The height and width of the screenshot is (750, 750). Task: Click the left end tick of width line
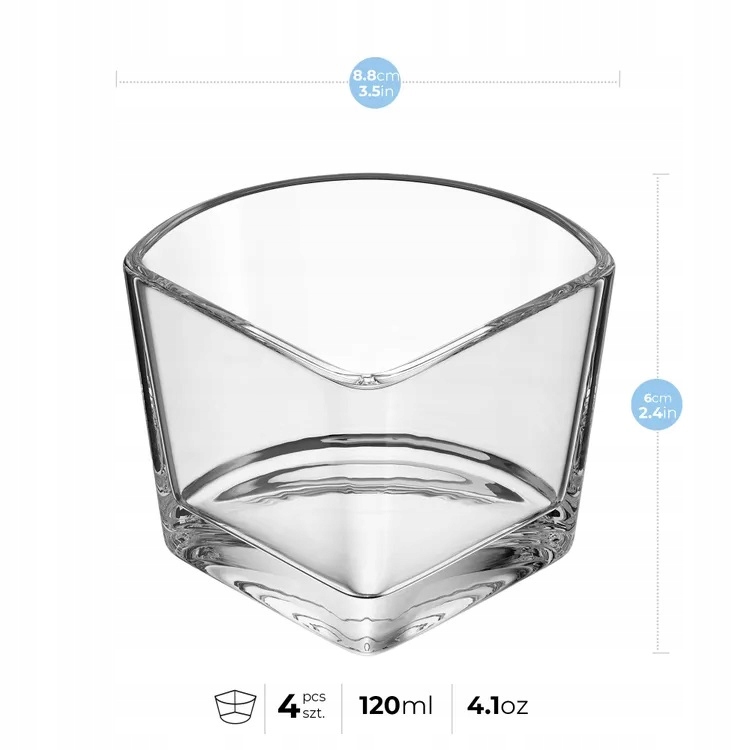click(116, 79)
